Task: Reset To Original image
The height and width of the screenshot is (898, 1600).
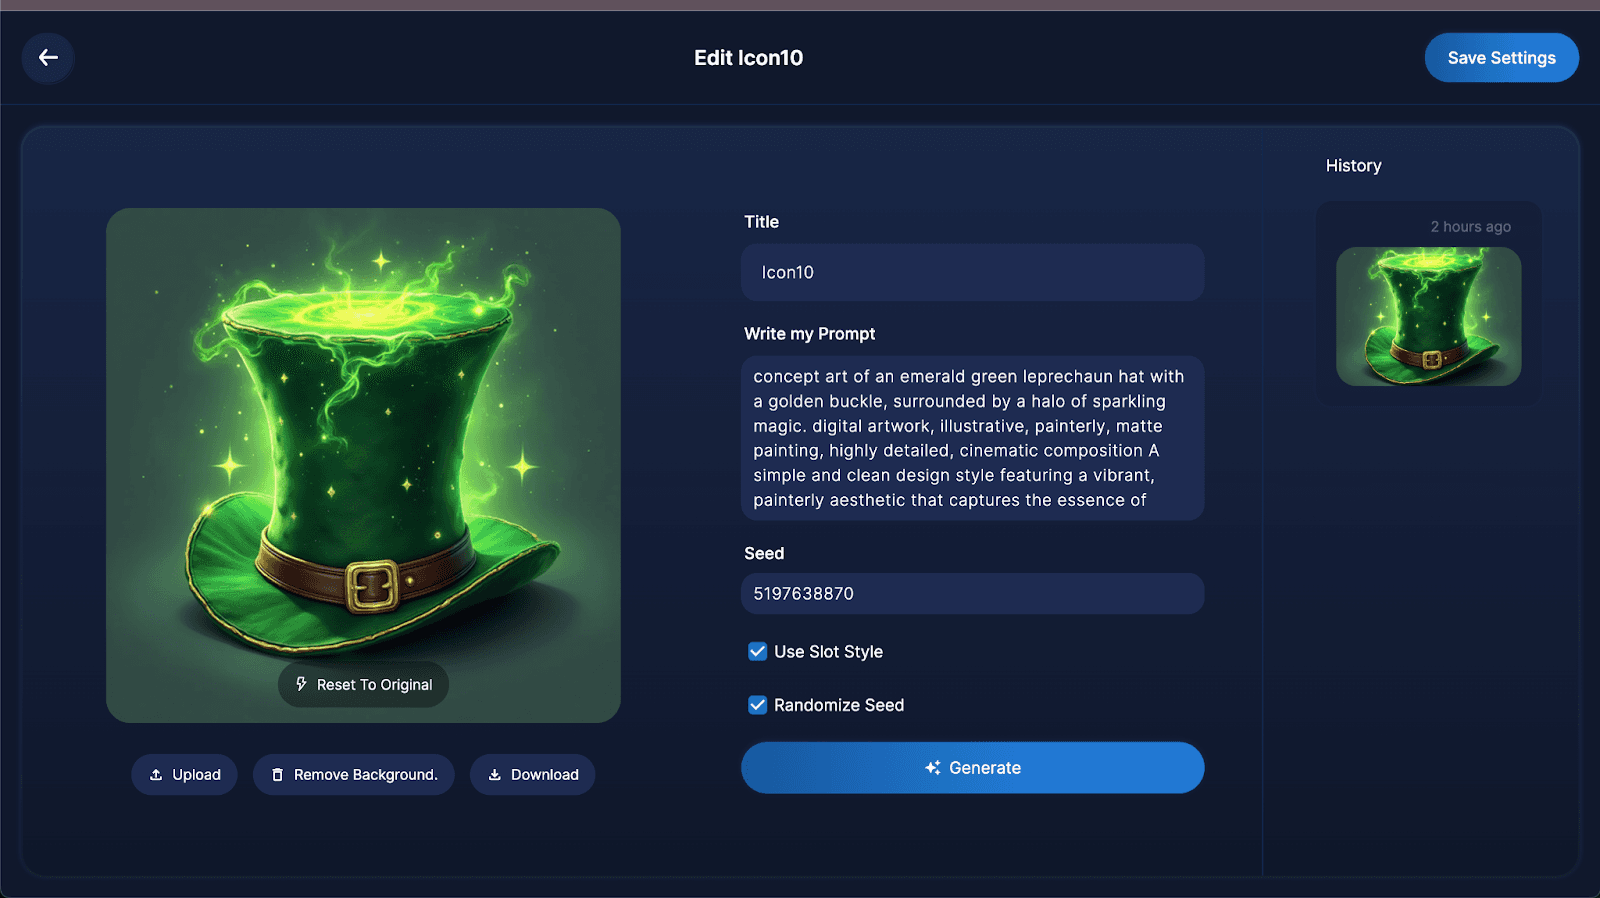Action: (363, 684)
